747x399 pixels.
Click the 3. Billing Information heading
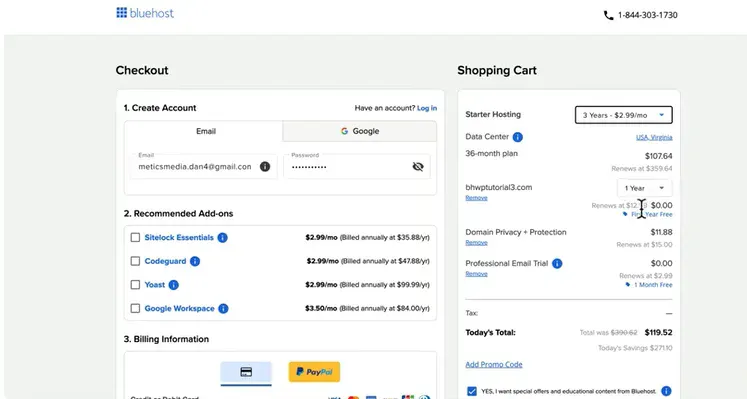tap(166, 339)
